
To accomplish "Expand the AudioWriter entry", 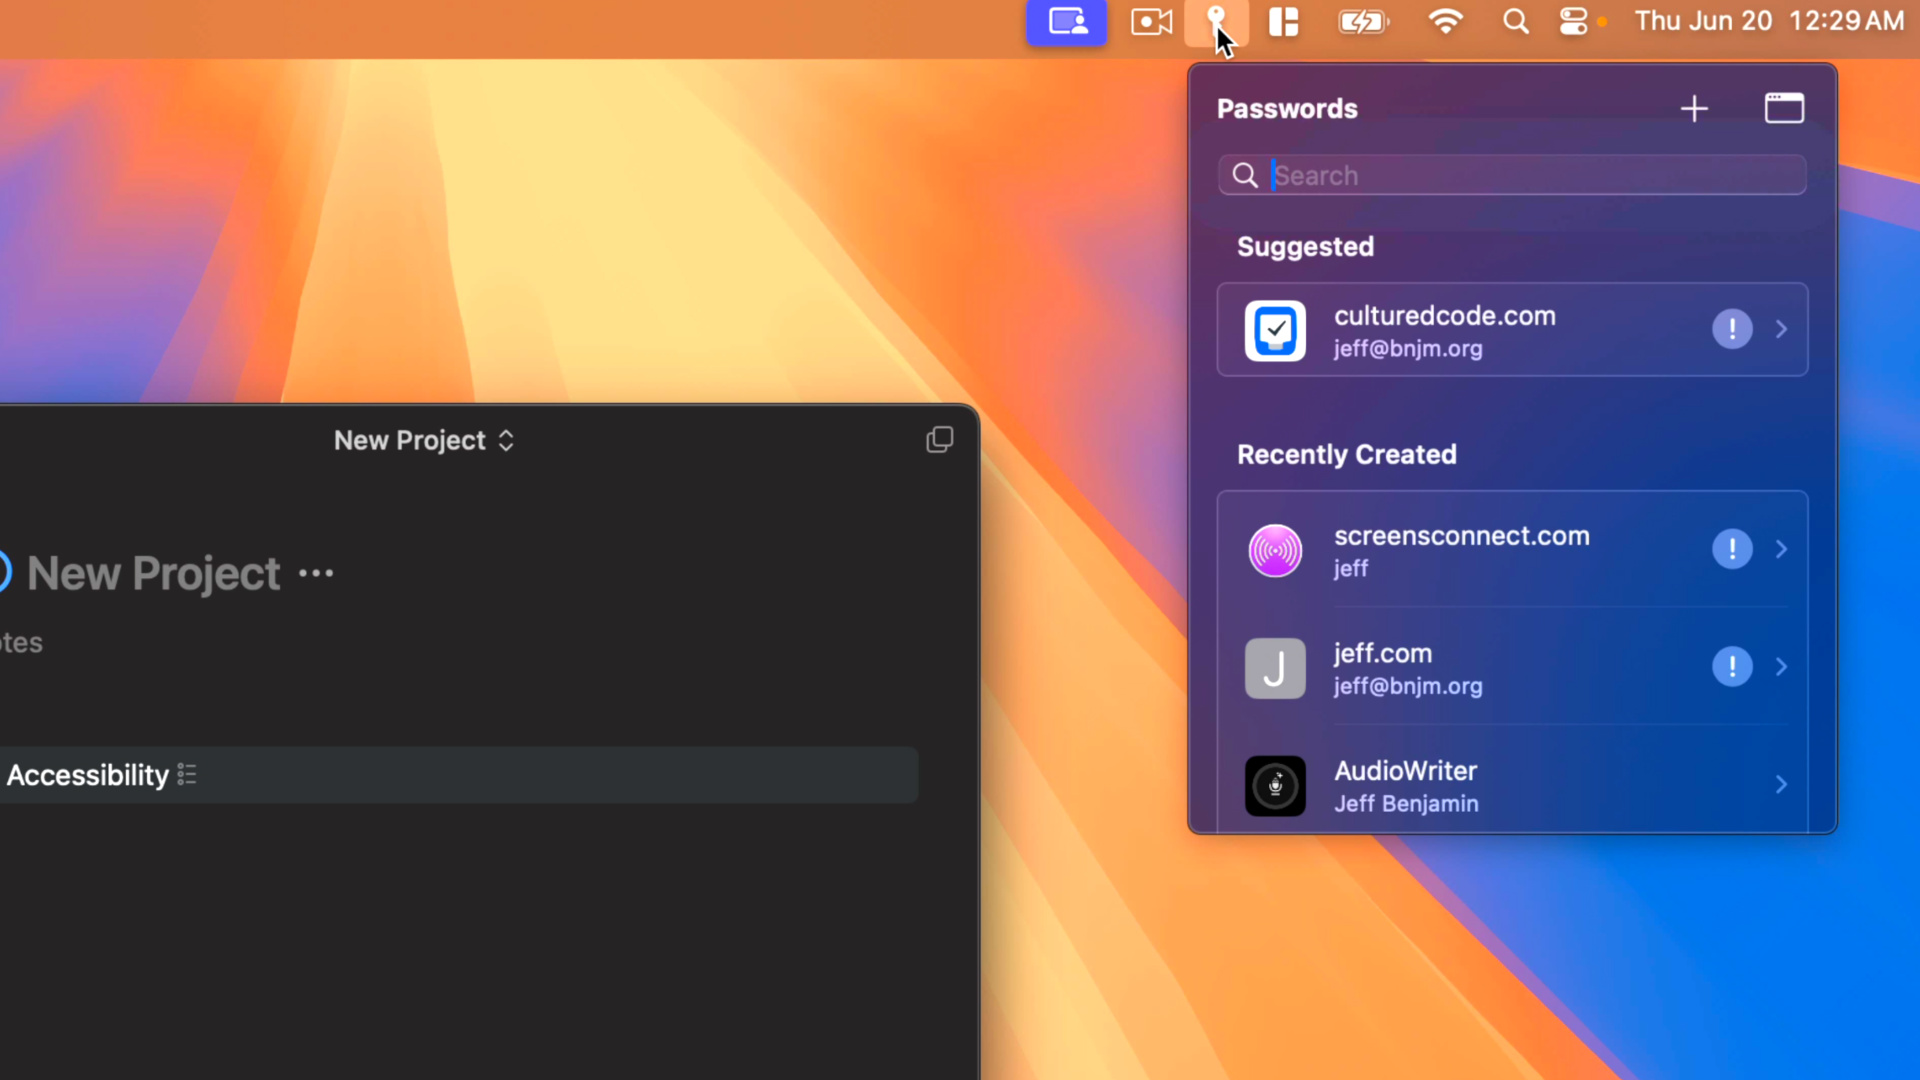I will click(1782, 785).
